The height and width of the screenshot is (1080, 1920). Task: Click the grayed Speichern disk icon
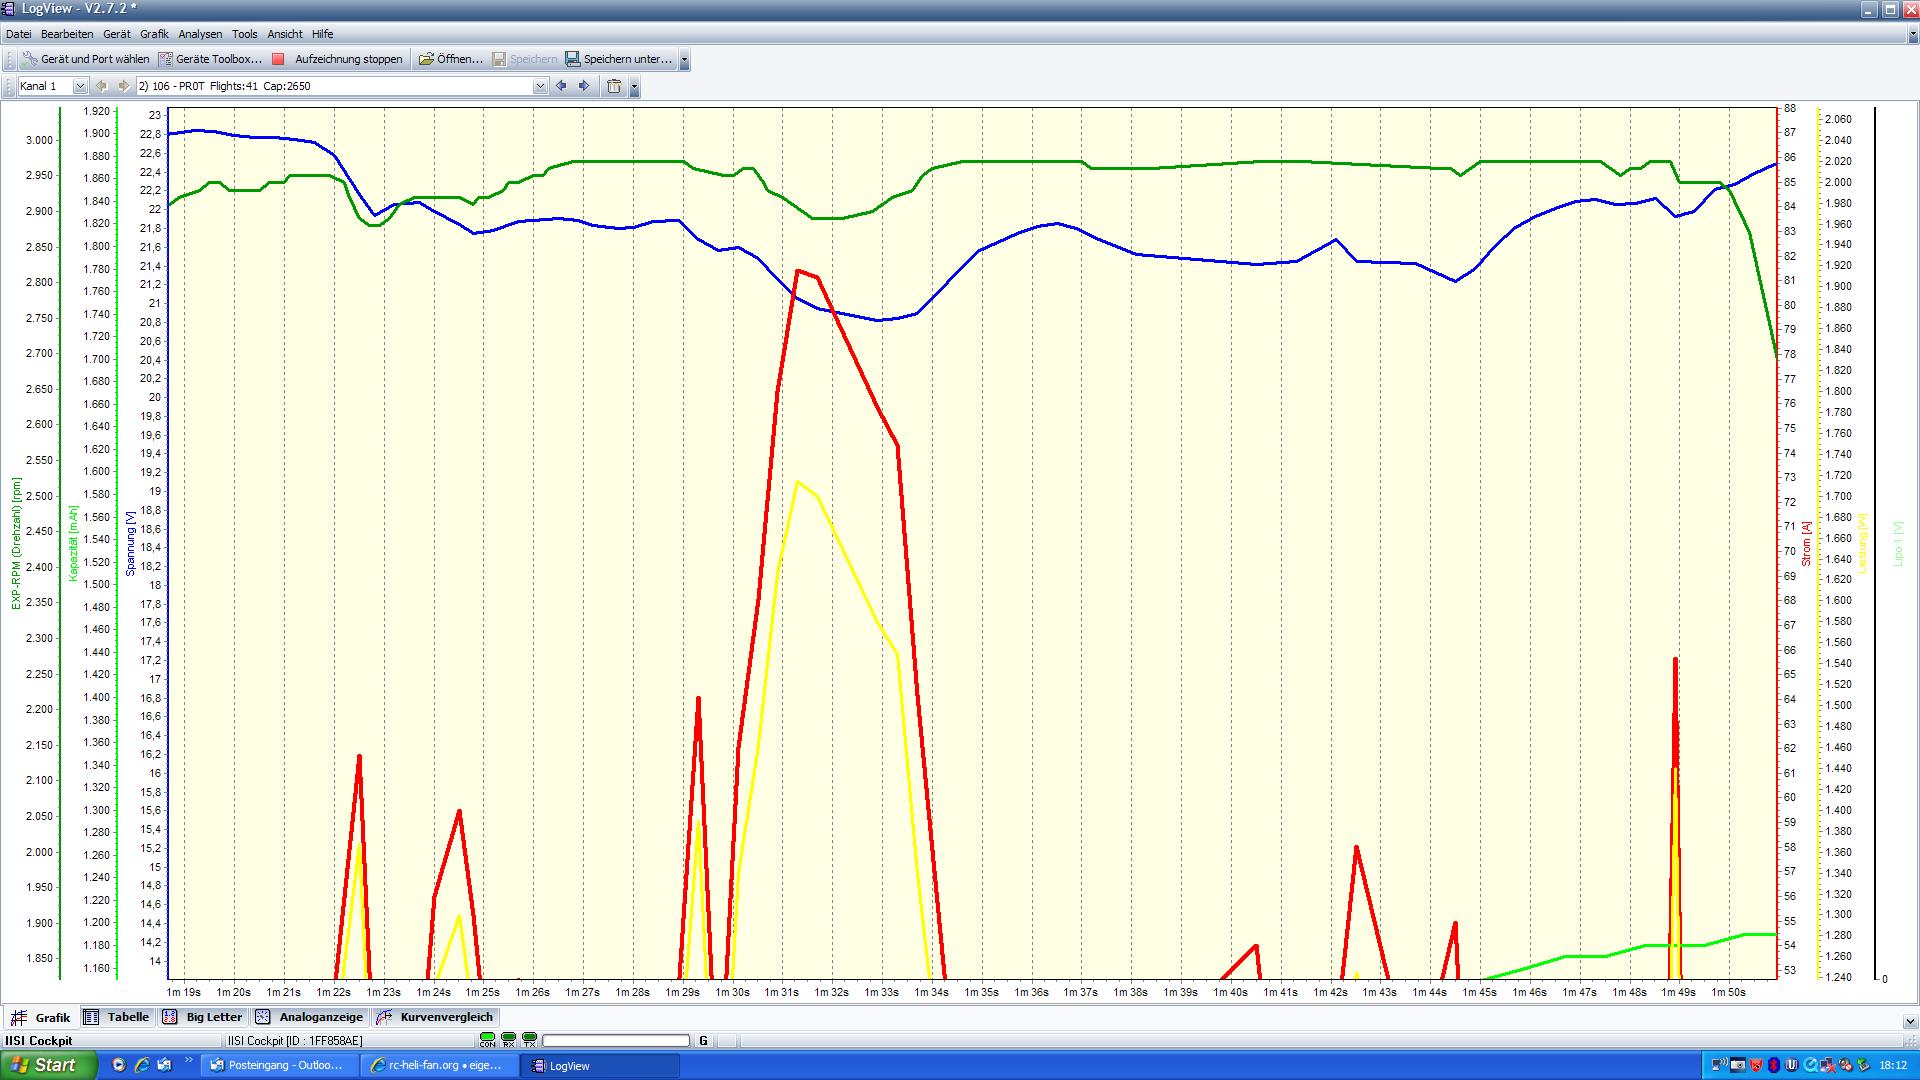click(499, 59)
